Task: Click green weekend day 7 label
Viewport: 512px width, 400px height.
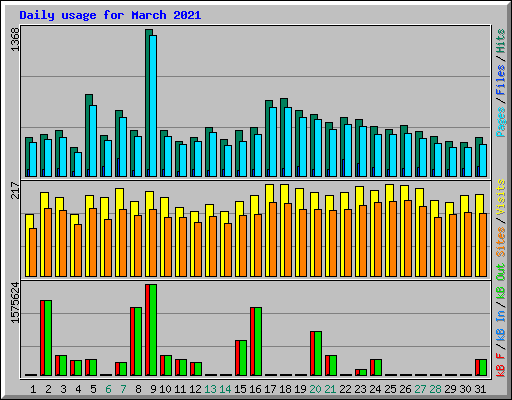Action: point(123,389)
